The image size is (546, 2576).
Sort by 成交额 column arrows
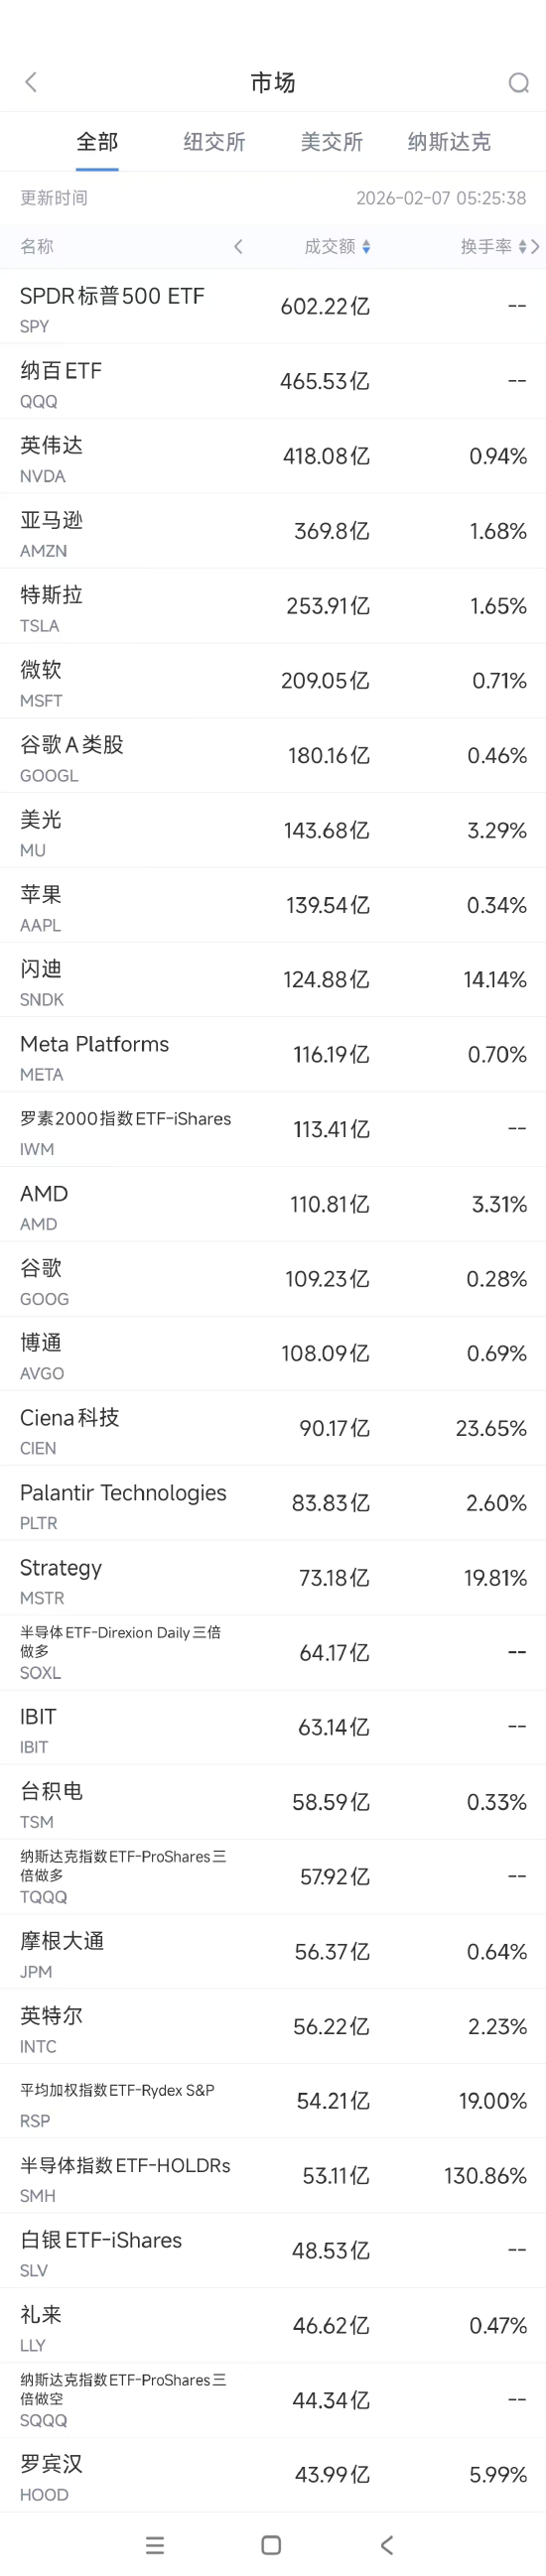(366, 246)
